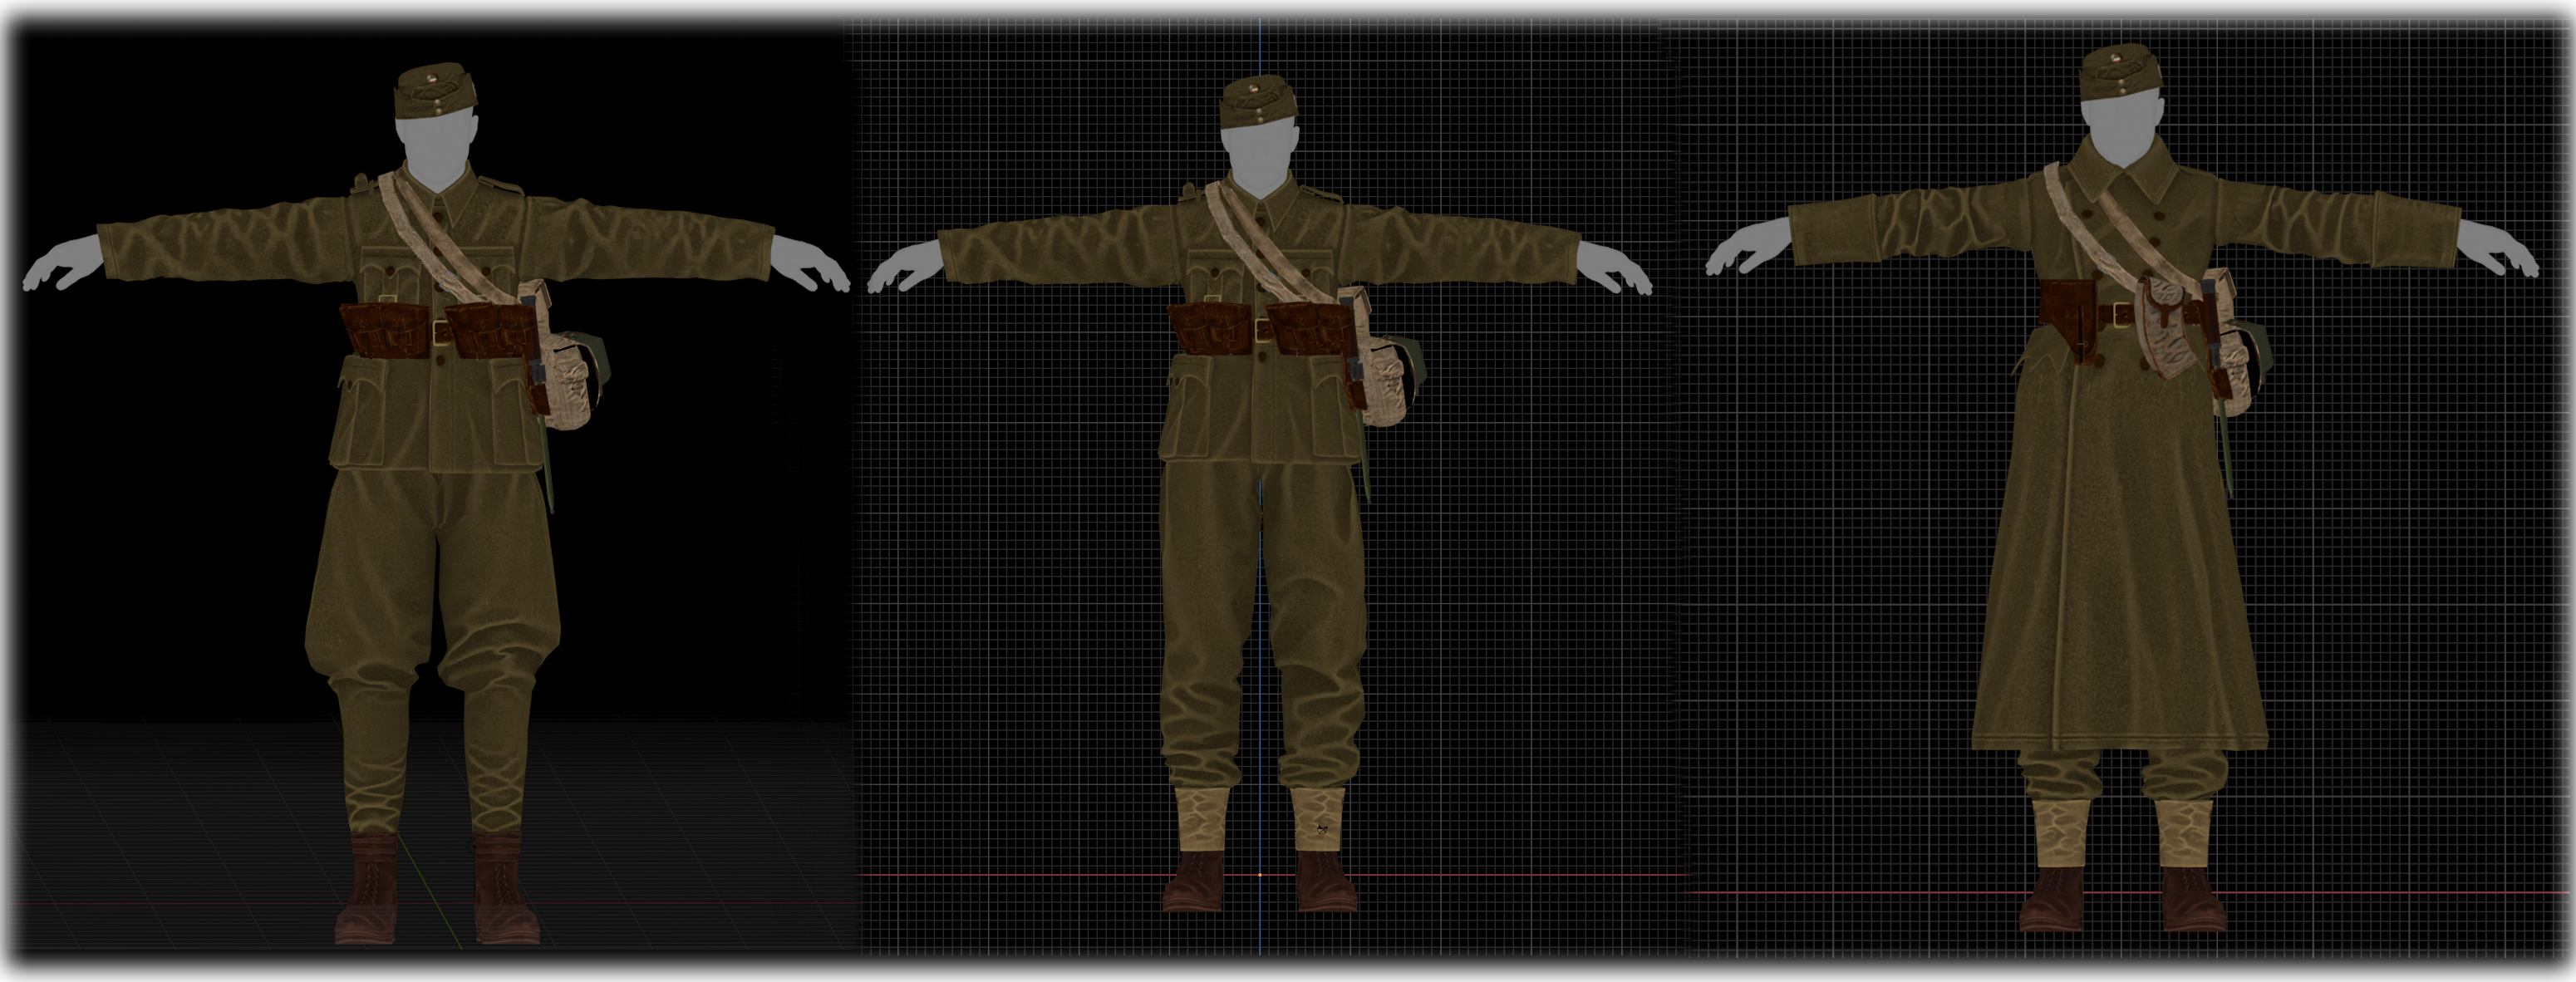Select the cap badge on the right model's cap

2117,58
